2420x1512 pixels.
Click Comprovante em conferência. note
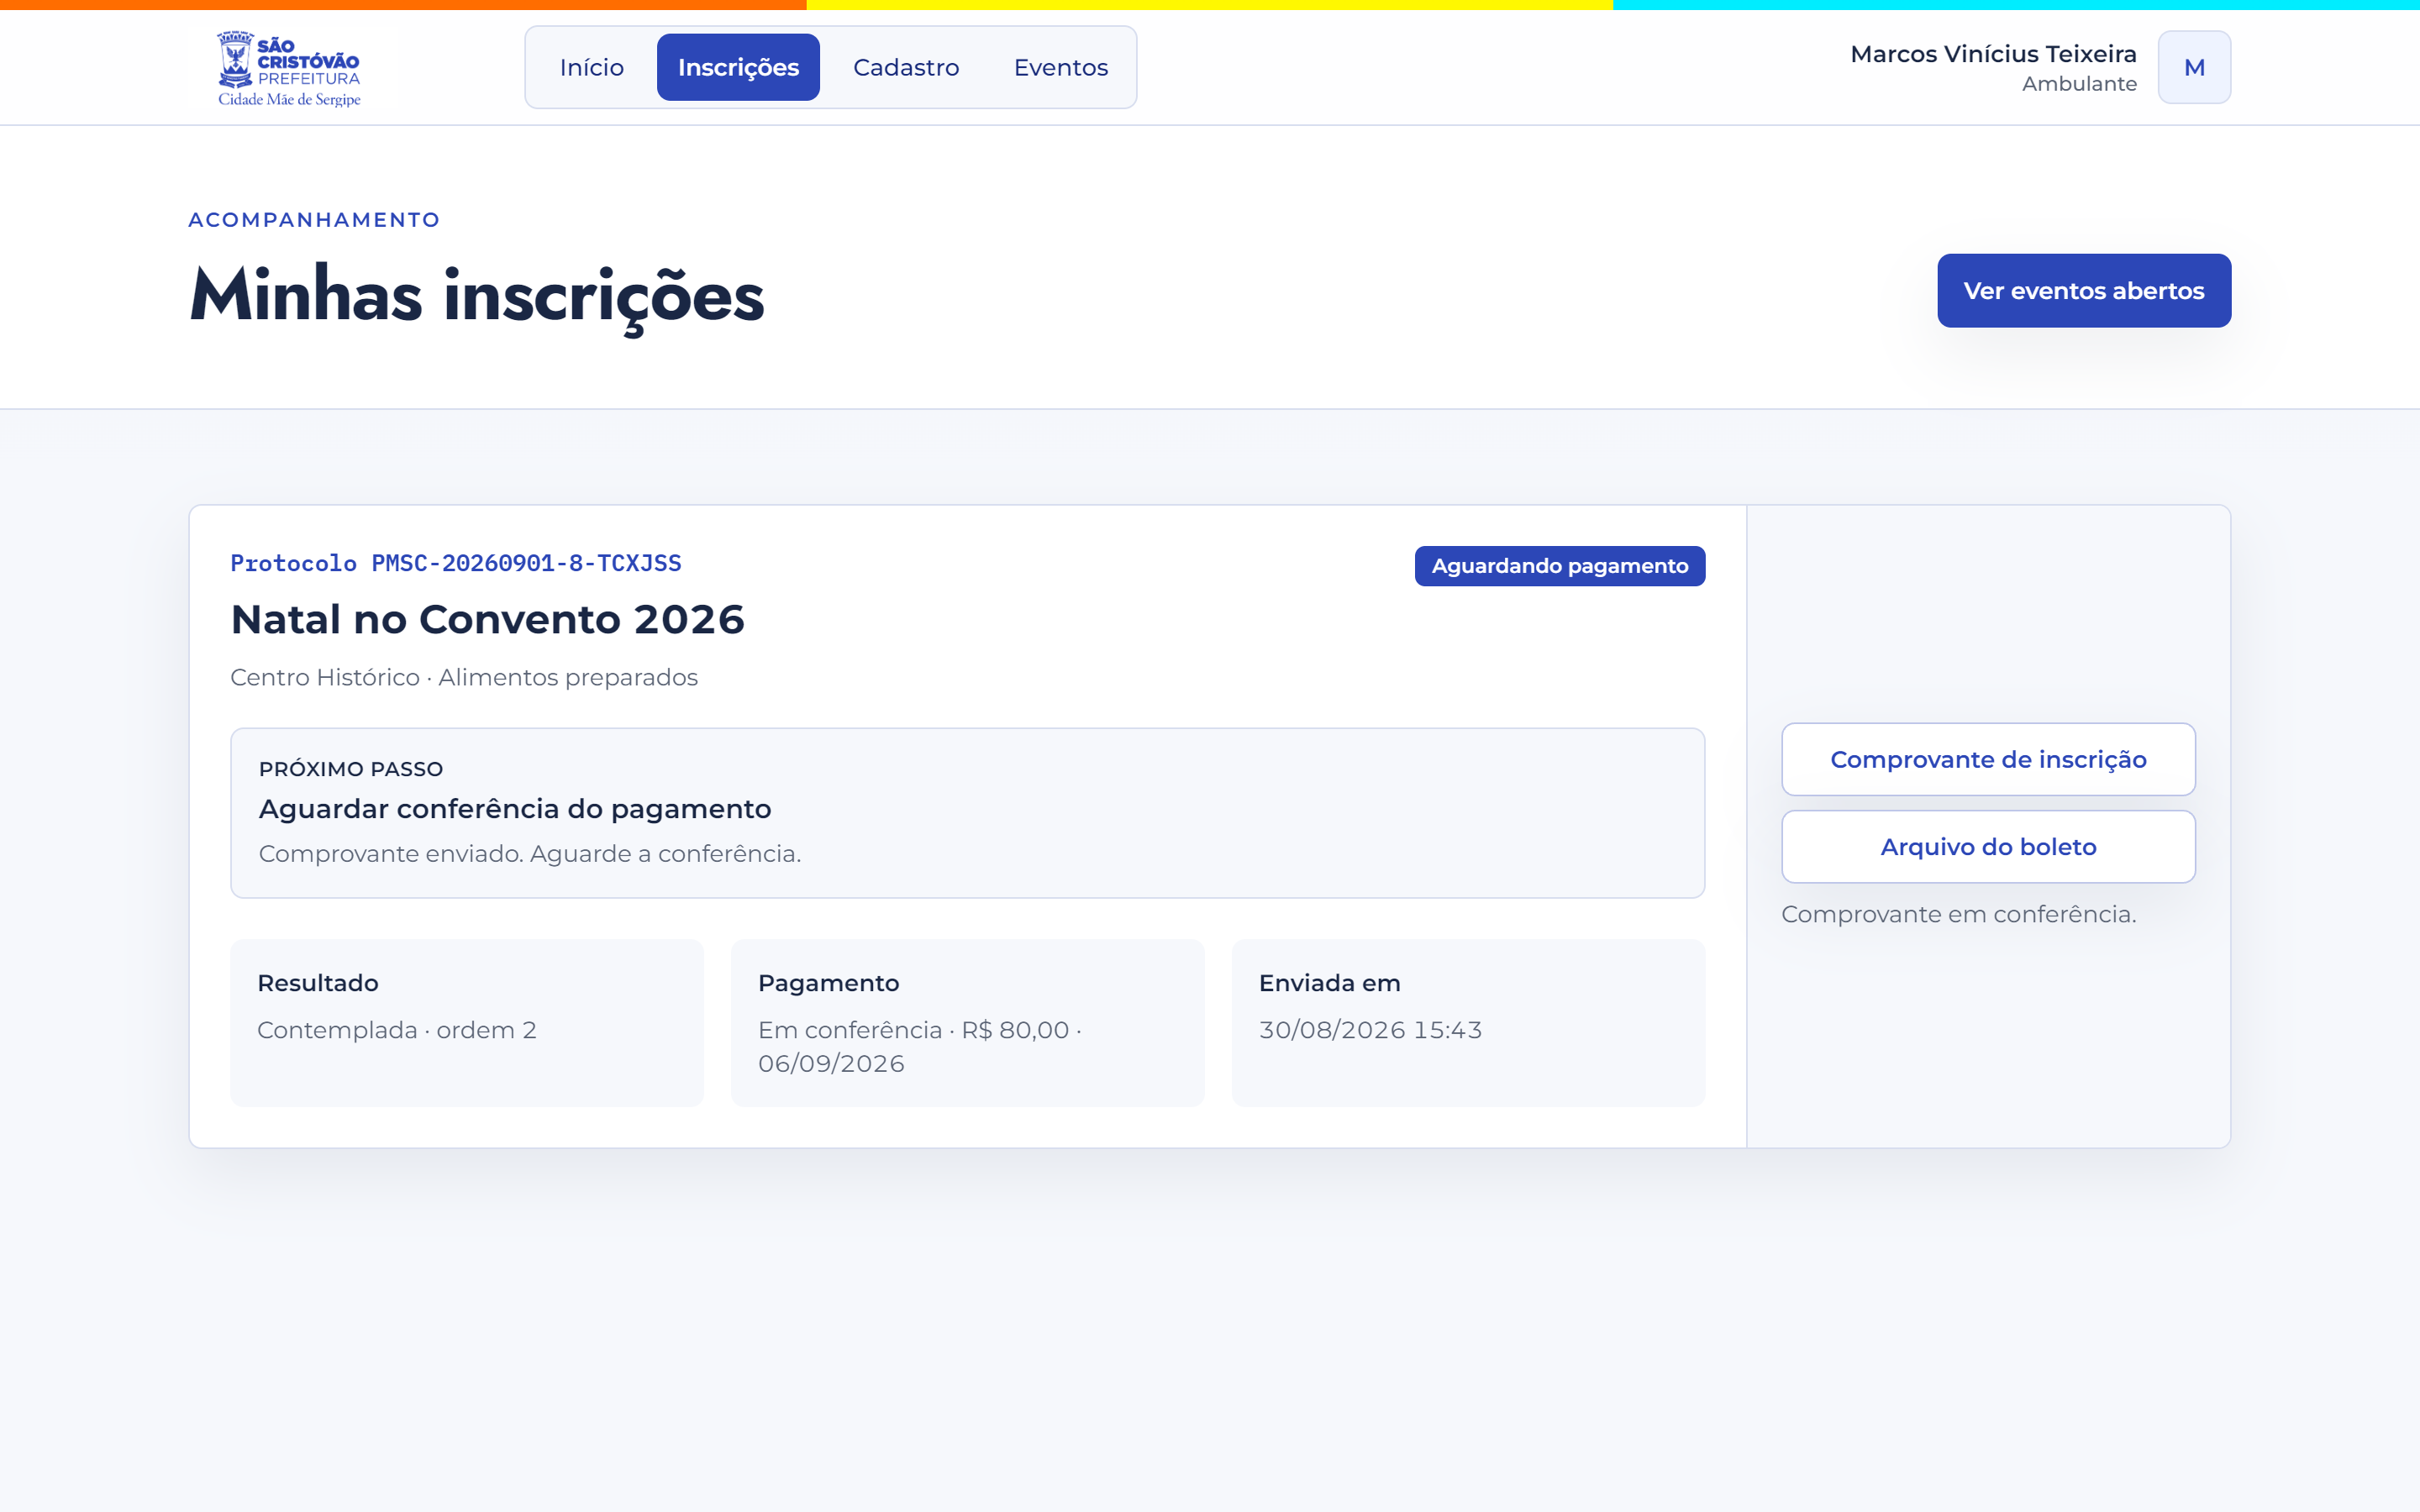pos(1959,914)
